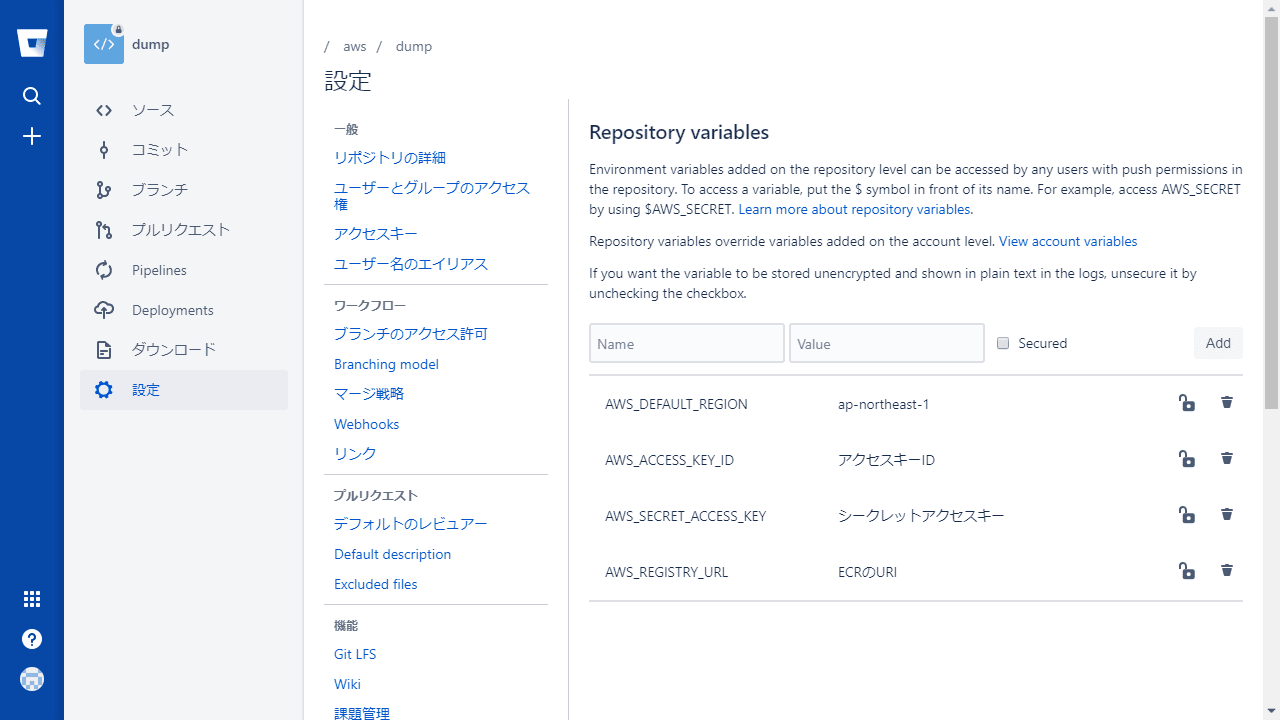Image resolution: width=1280 pixels, height=720 pixels.
Task: Delete the AWS_REGISTRY_URL variable with the trash icon
Action: 1226,570
